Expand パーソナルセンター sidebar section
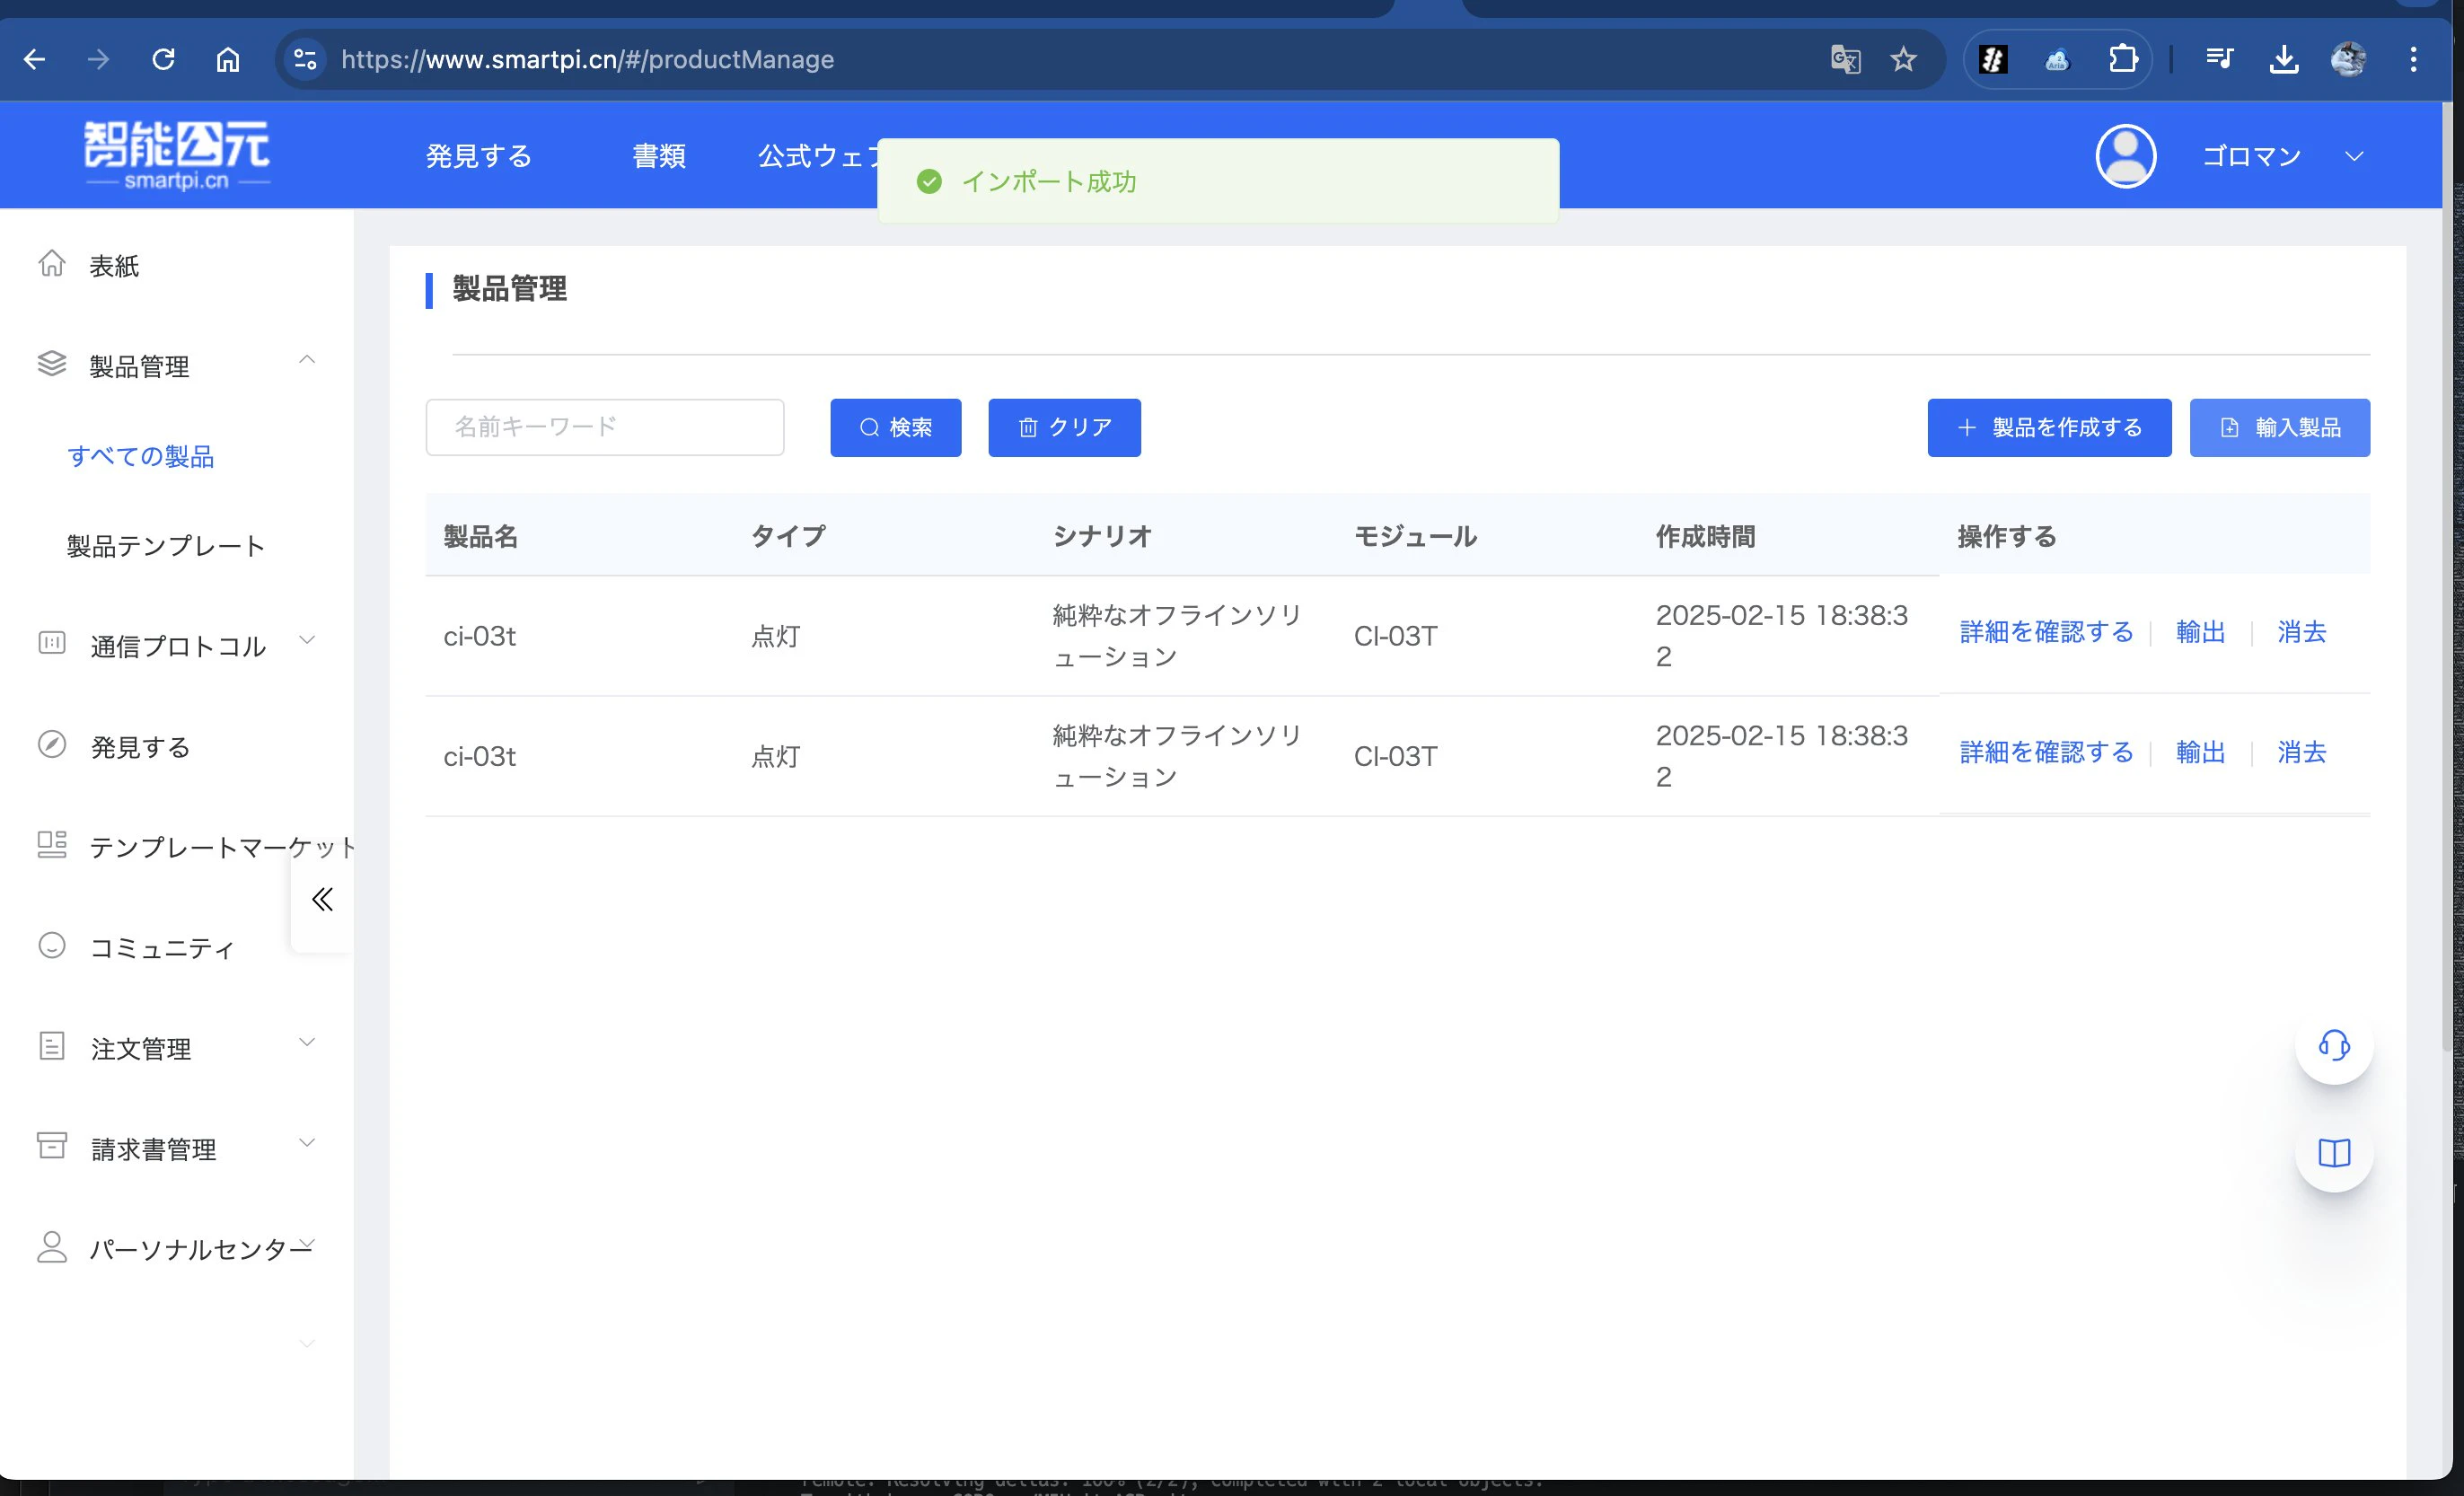 pyautogui.click(x=307, y=1243)
